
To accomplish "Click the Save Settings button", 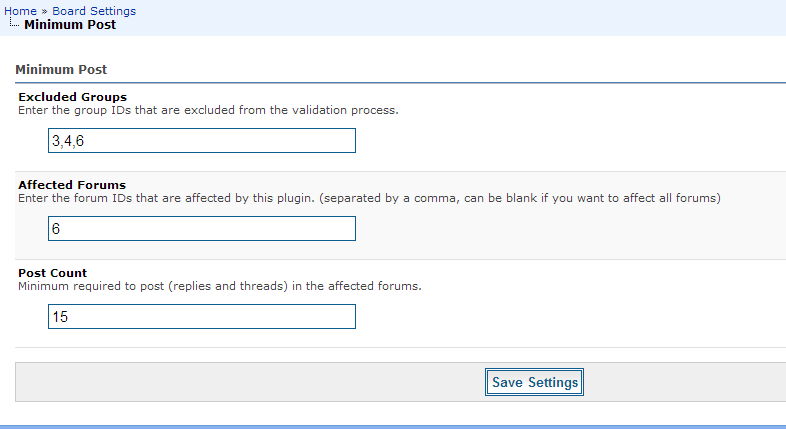I will [x=535, y=382].
